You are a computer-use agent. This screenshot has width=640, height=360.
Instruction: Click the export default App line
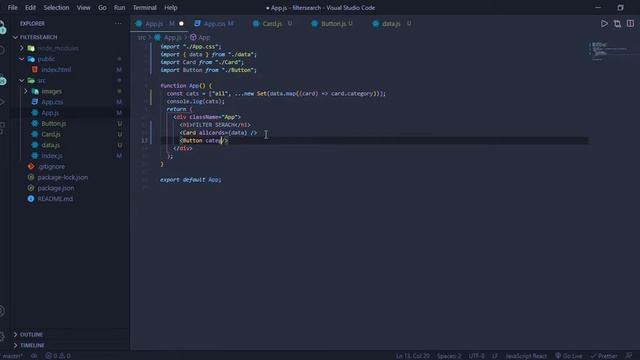pyautogui.click(x=190, y=180)
